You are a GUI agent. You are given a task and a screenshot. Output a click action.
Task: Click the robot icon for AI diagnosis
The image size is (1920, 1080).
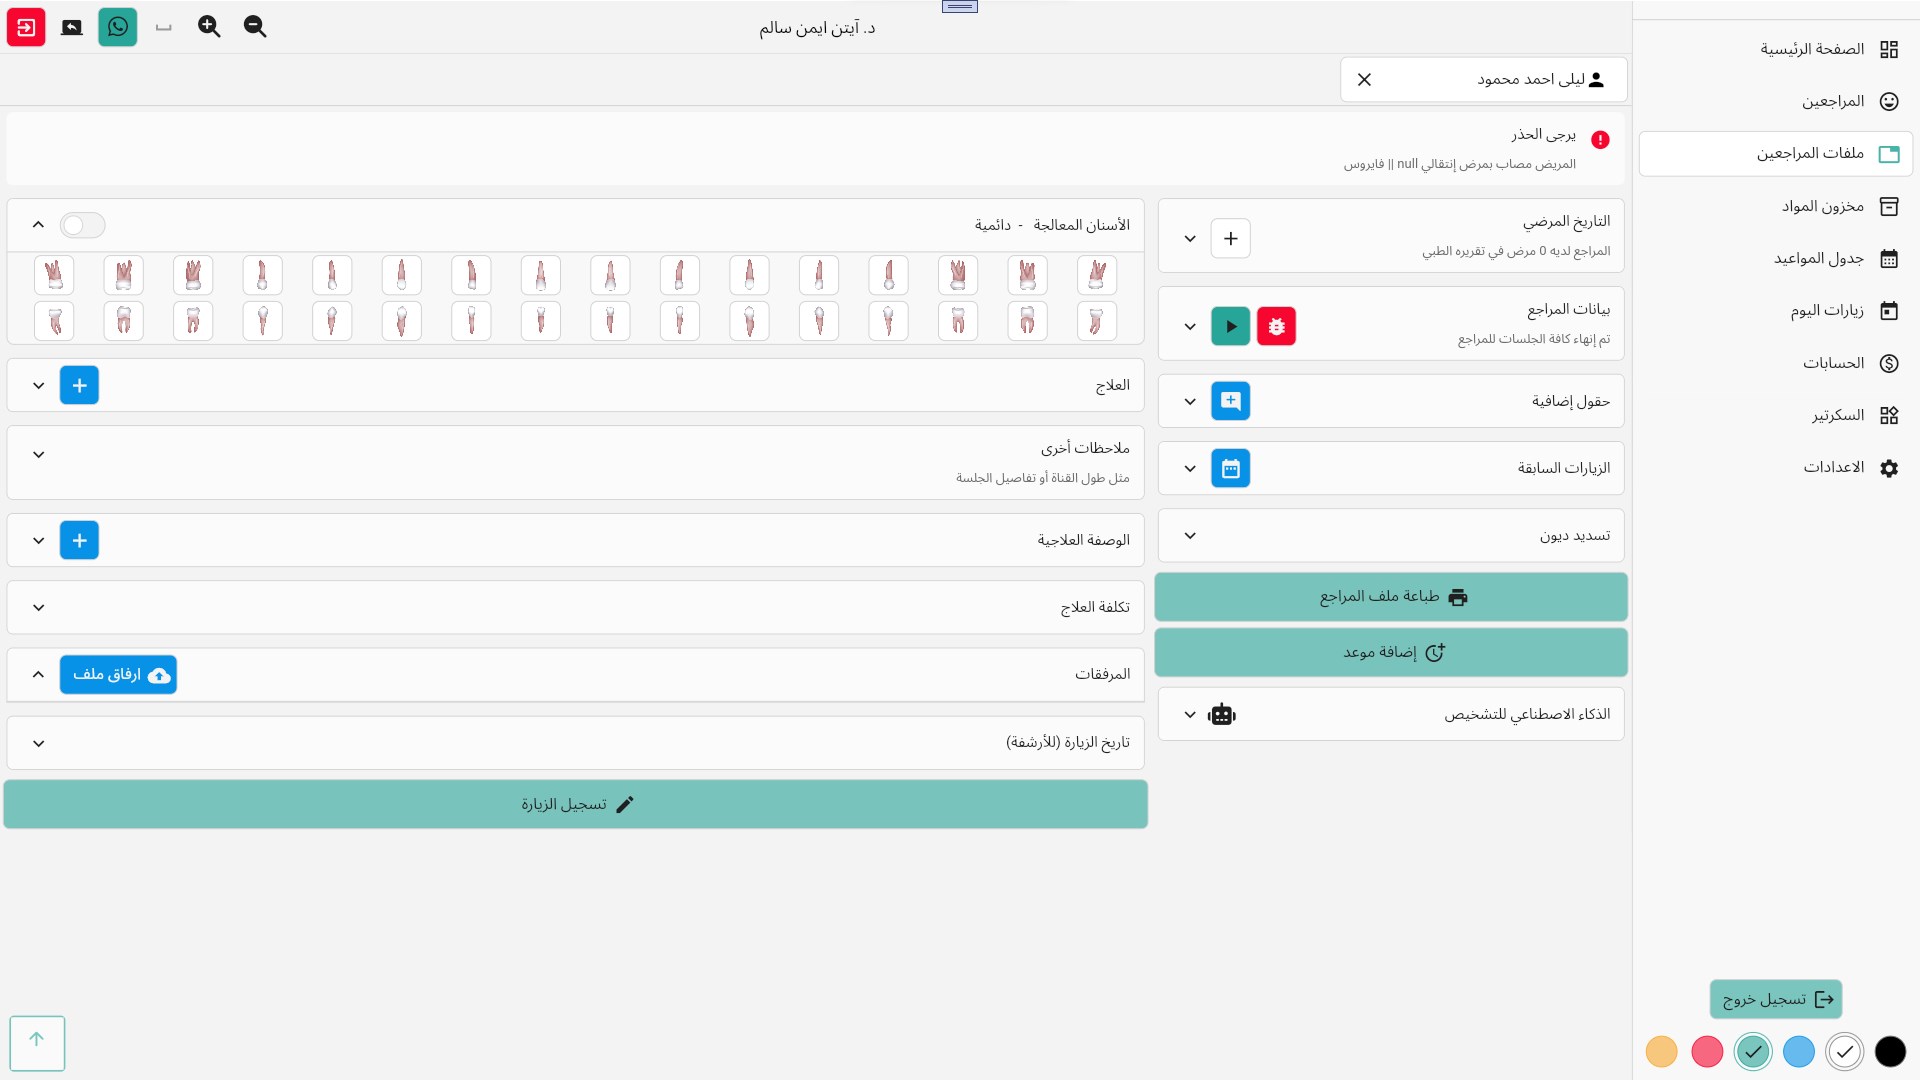pos(1222,714)
